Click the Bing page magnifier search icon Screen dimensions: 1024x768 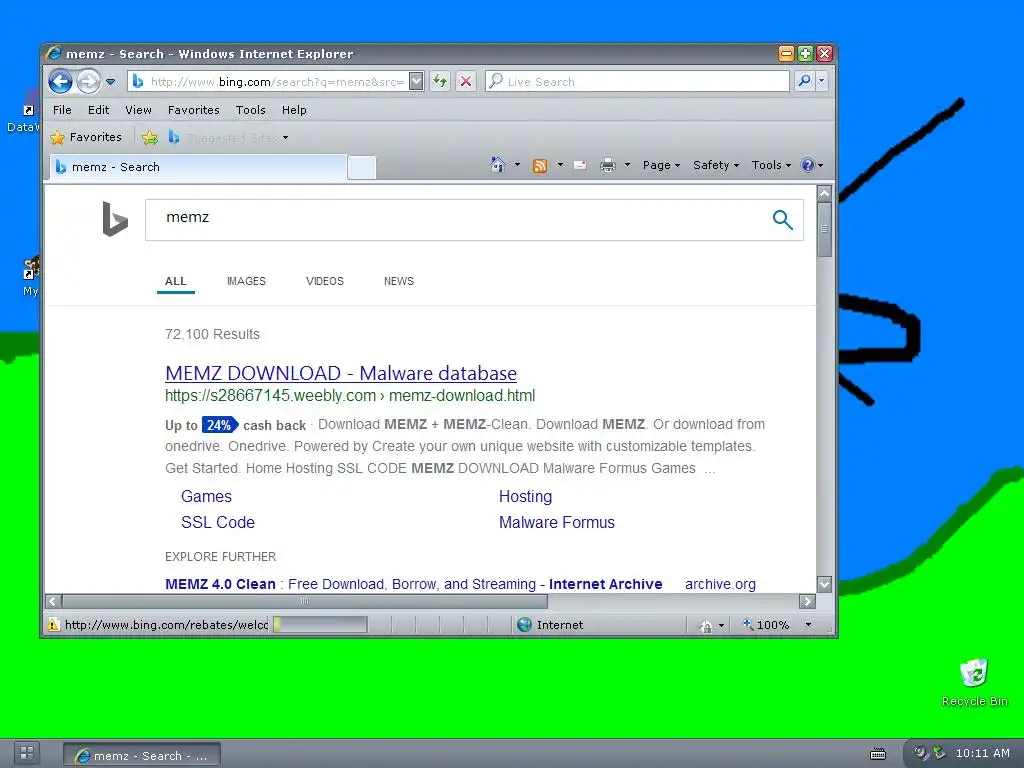782,219
